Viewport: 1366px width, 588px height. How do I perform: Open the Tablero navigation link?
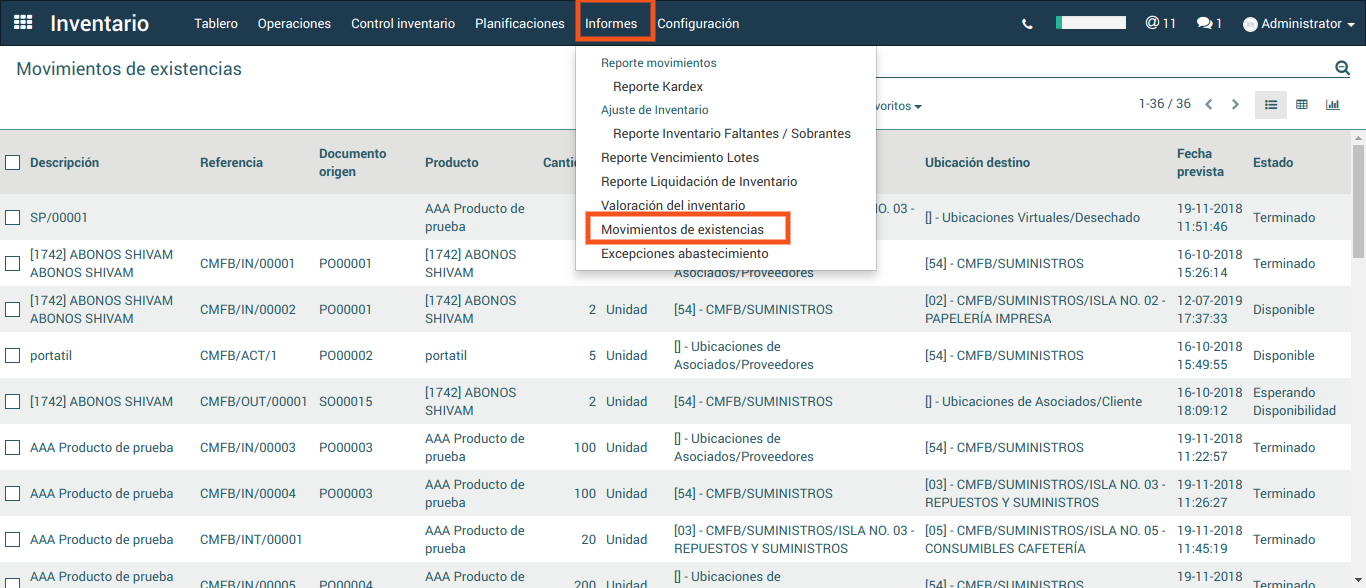pyautogui.click(x=216, y=23)
